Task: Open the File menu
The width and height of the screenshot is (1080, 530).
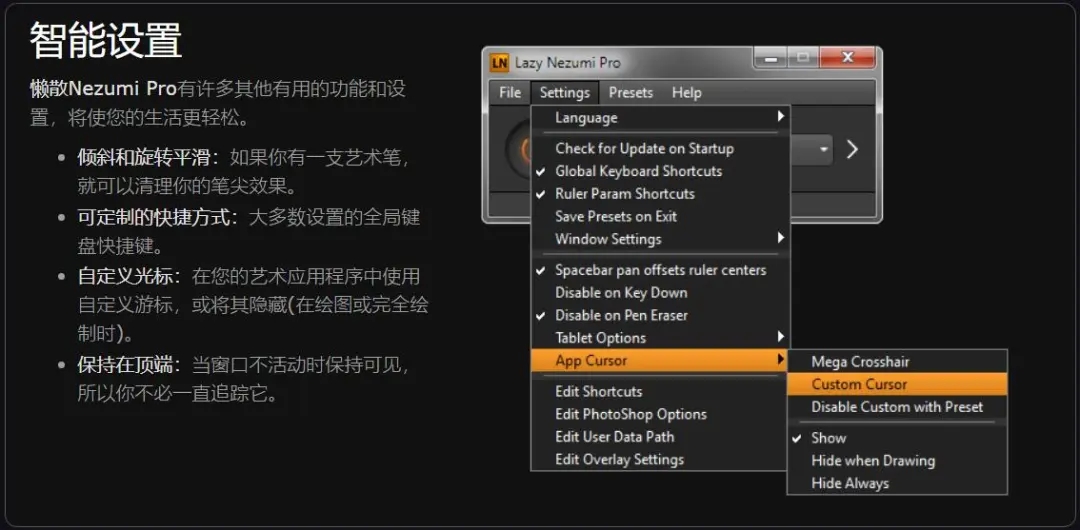Action: tap(510, 92)
